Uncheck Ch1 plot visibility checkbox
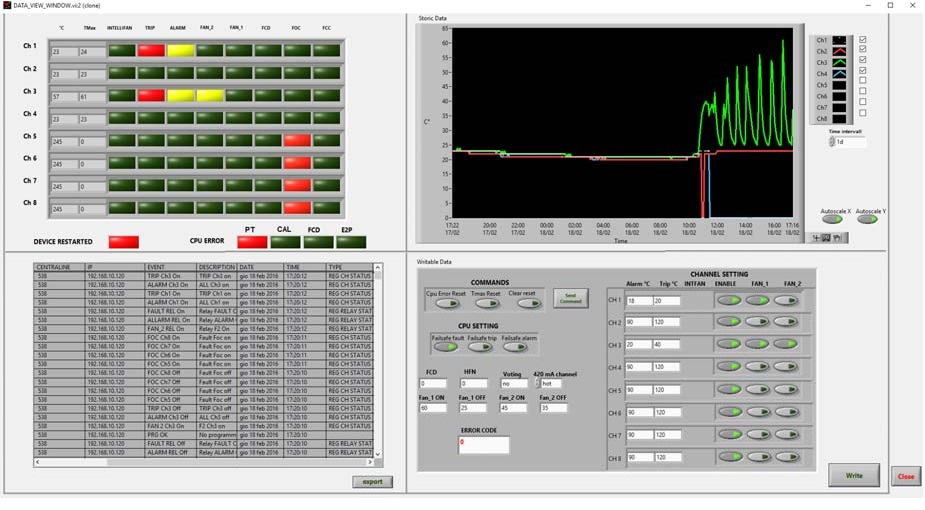 863,40
